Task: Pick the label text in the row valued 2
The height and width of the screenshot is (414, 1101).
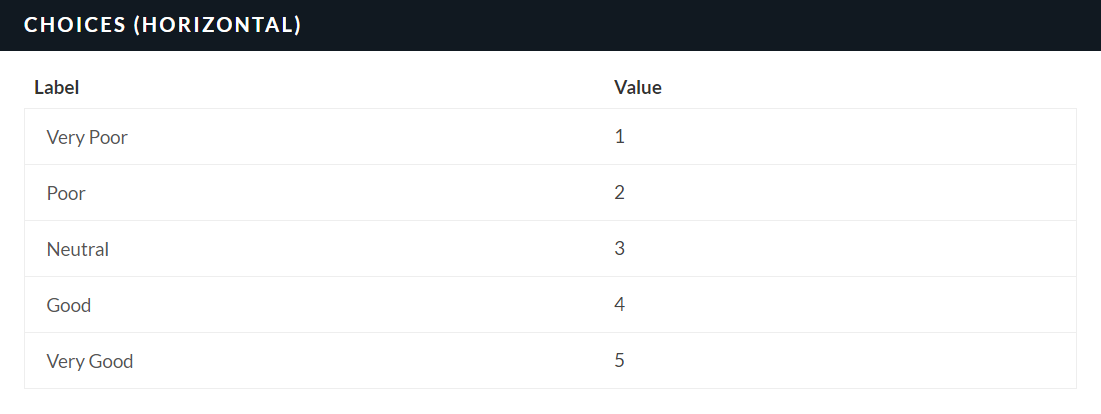Action: (x=66, y=193)
